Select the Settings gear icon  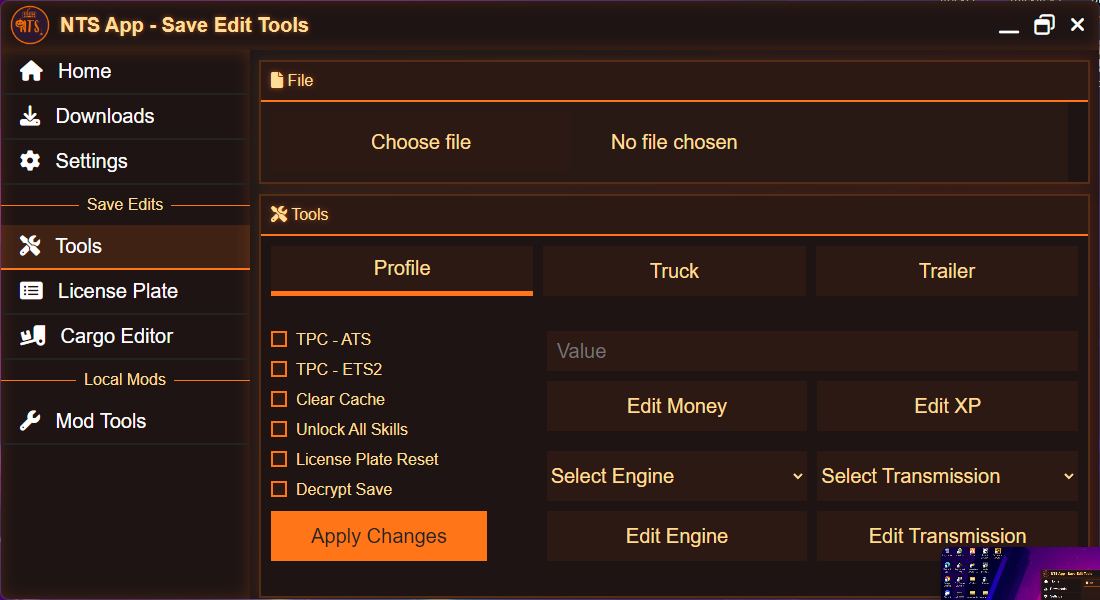pyautogui.click(x=29, y=161)
